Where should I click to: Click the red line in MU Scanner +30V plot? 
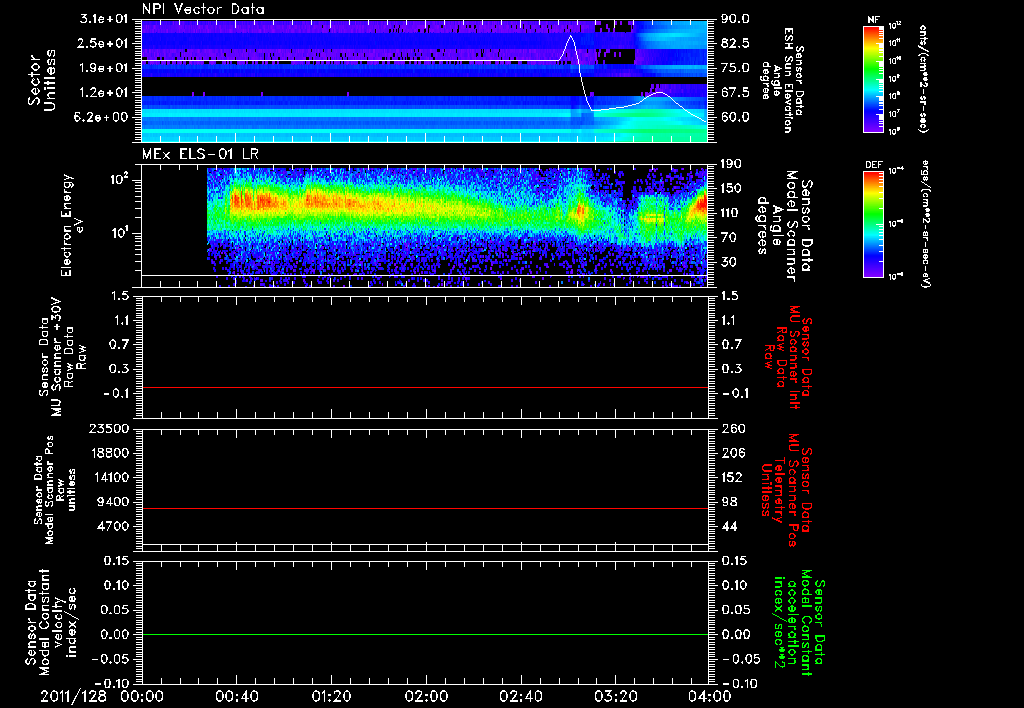tap(425, 387)
